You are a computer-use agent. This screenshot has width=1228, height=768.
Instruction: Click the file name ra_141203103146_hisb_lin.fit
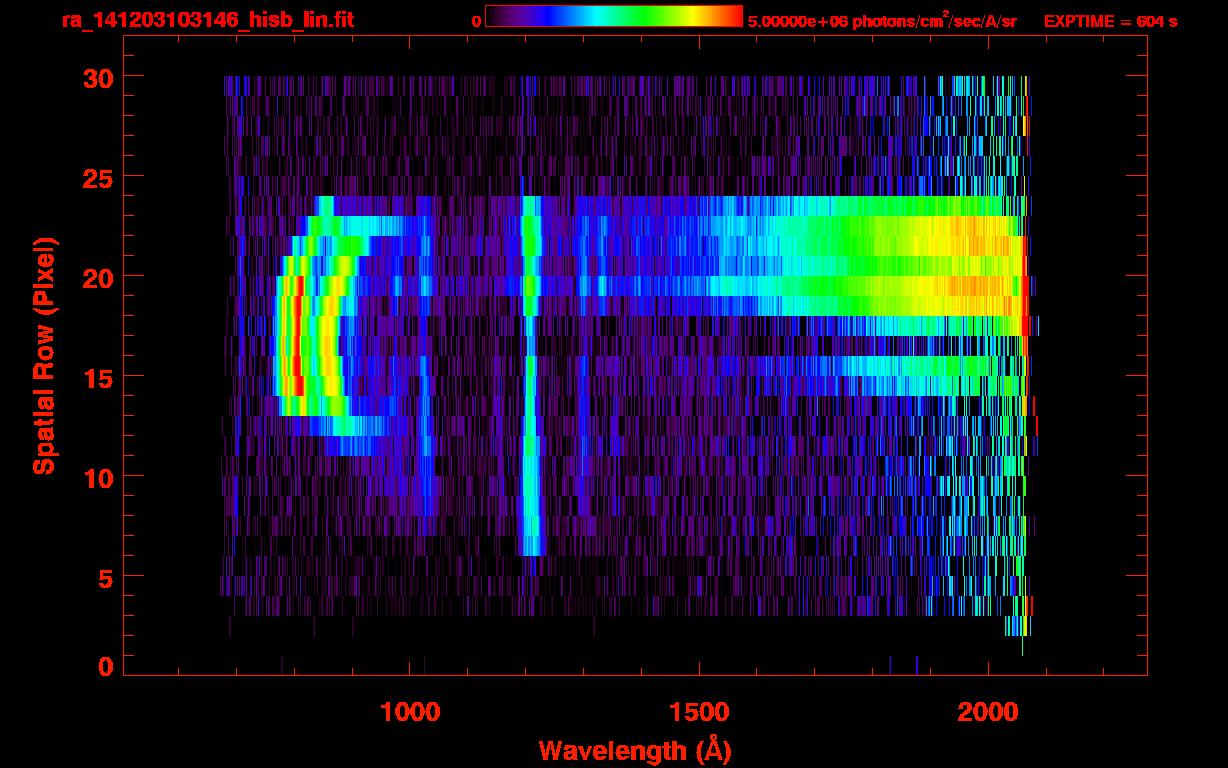pyautogui.click(x=207, y=20)
